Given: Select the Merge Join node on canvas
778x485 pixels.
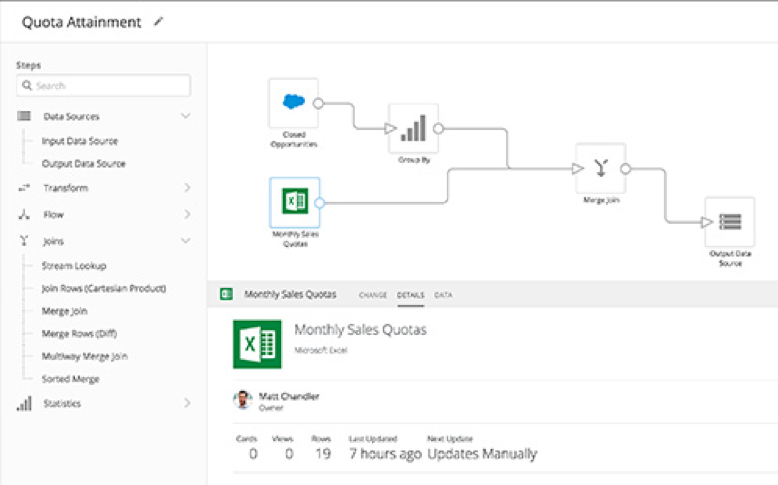Looking at the screenshot, I should [x=600, y=168].
